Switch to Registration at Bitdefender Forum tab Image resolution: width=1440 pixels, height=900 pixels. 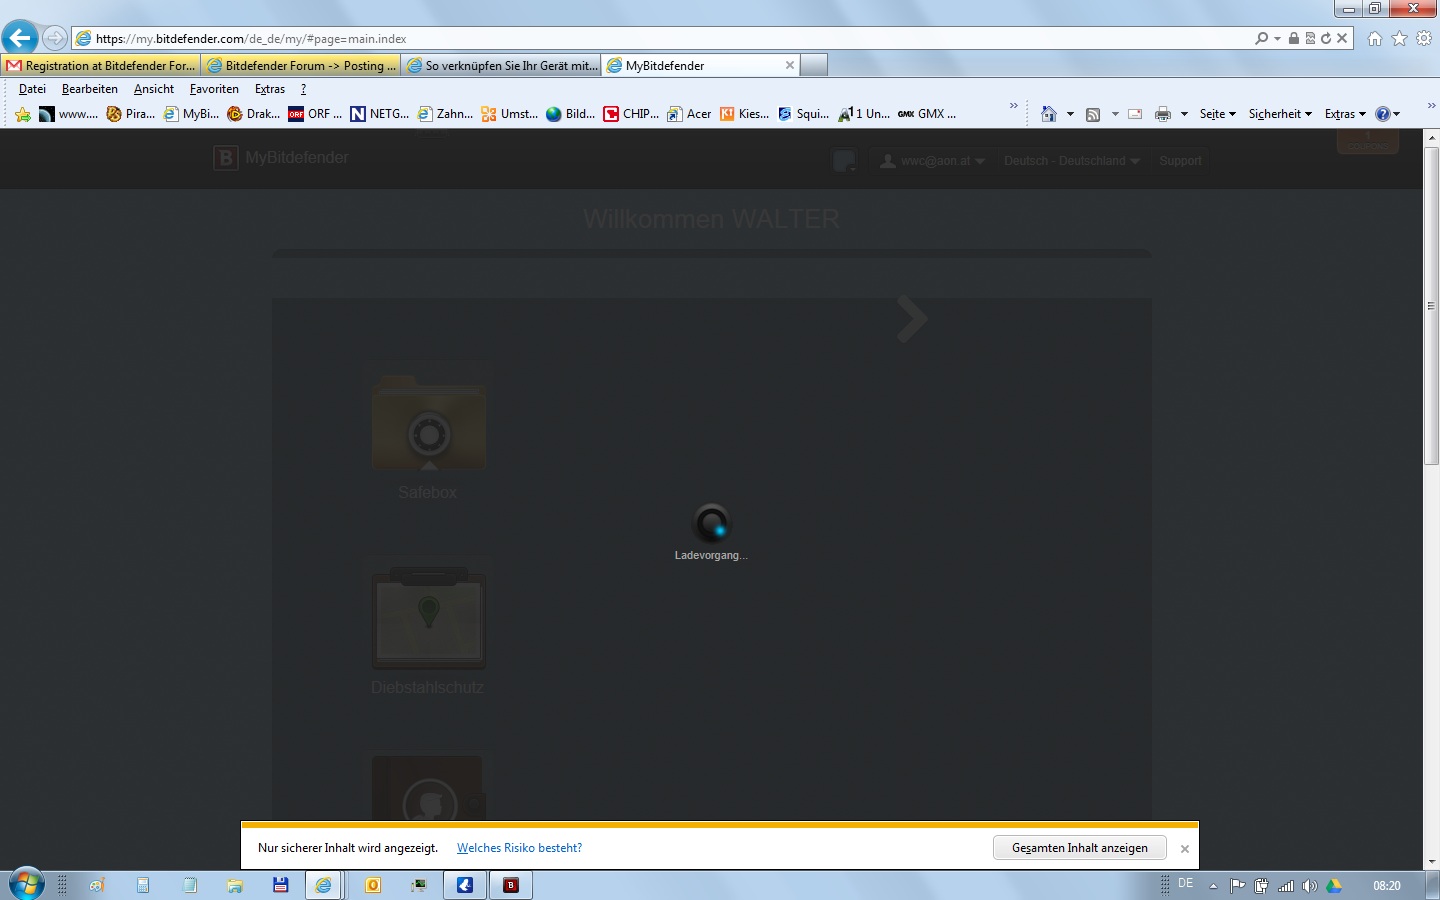[101, 65]
